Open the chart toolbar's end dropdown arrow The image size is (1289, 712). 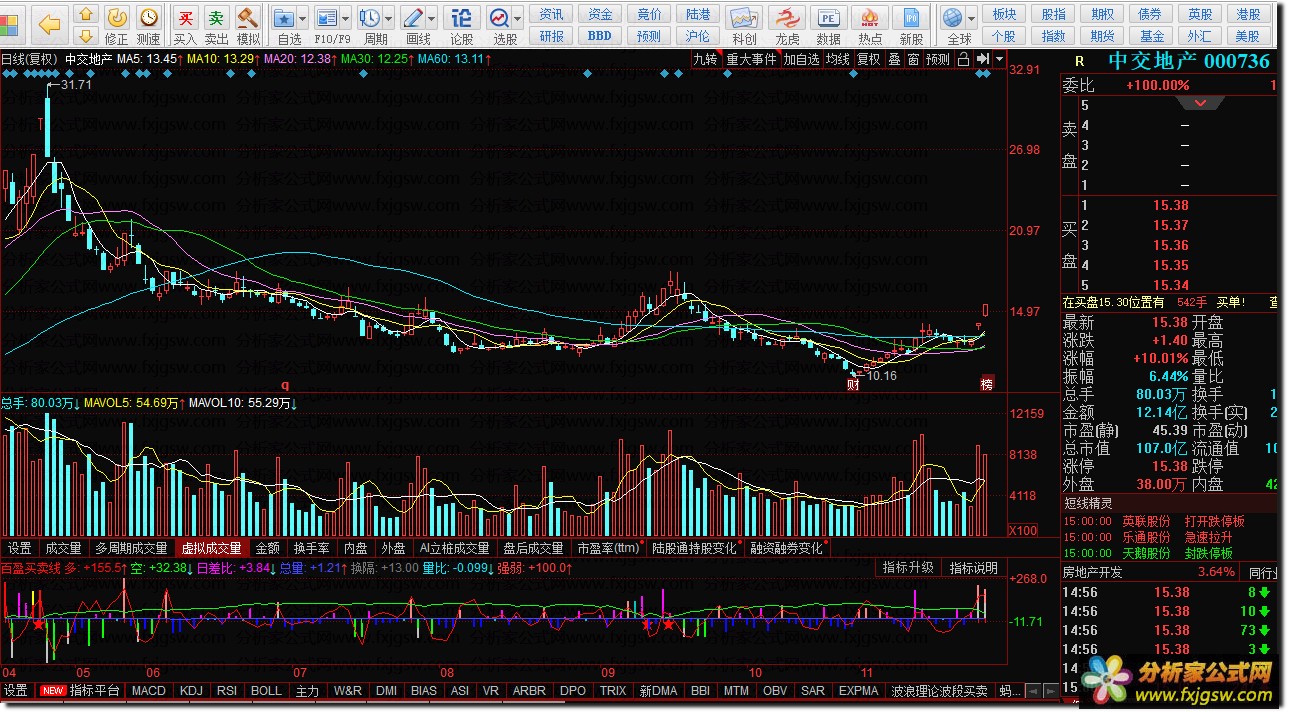tap(999, 60)
